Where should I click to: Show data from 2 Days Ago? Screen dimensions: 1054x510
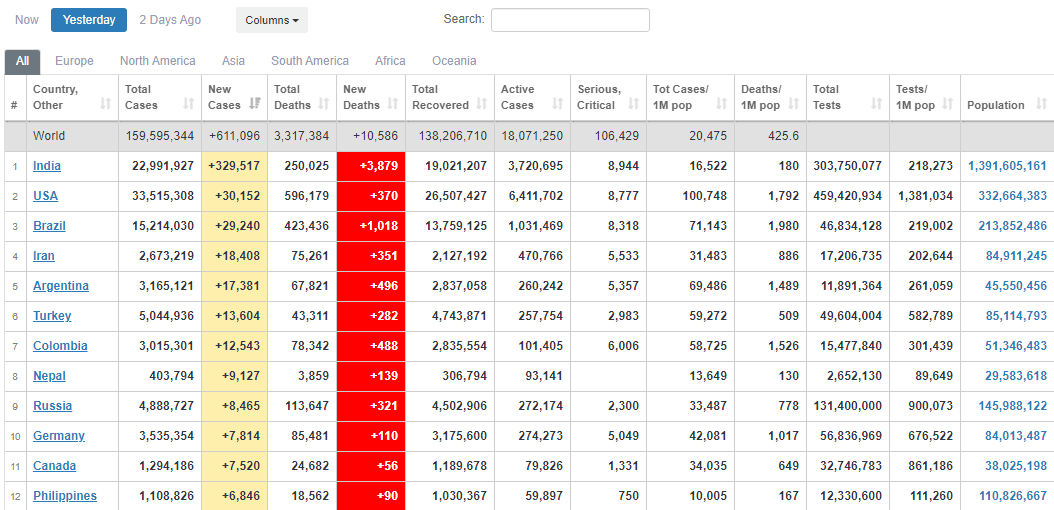(170, 20)
